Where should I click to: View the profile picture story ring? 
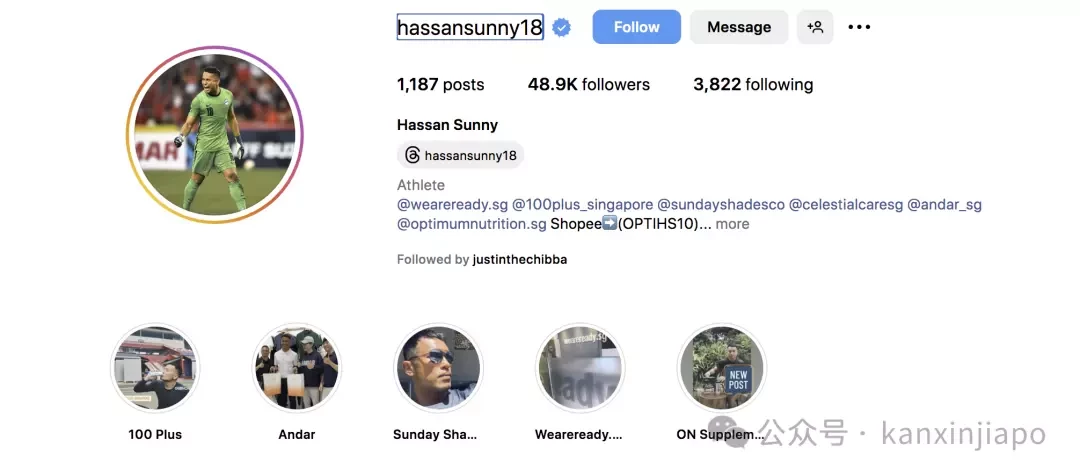pos(215,134)
